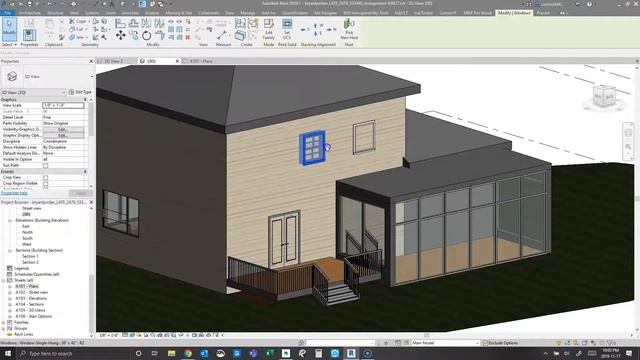The height and width of the screenshot is (360, 640).
Task: Open the File menu tab
Action: tap(7, 13)
